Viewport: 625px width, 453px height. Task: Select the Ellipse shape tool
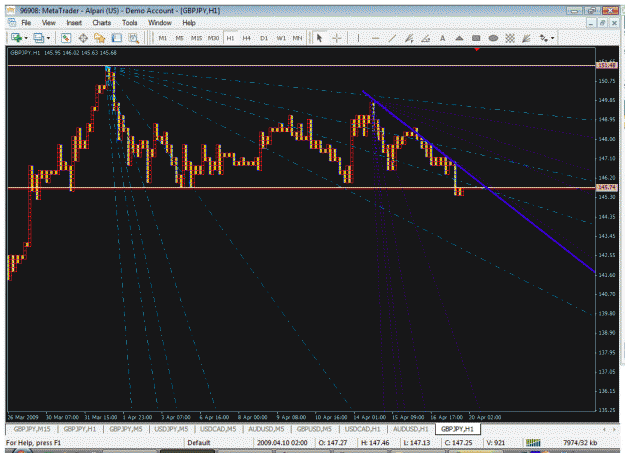coord(493,38)
